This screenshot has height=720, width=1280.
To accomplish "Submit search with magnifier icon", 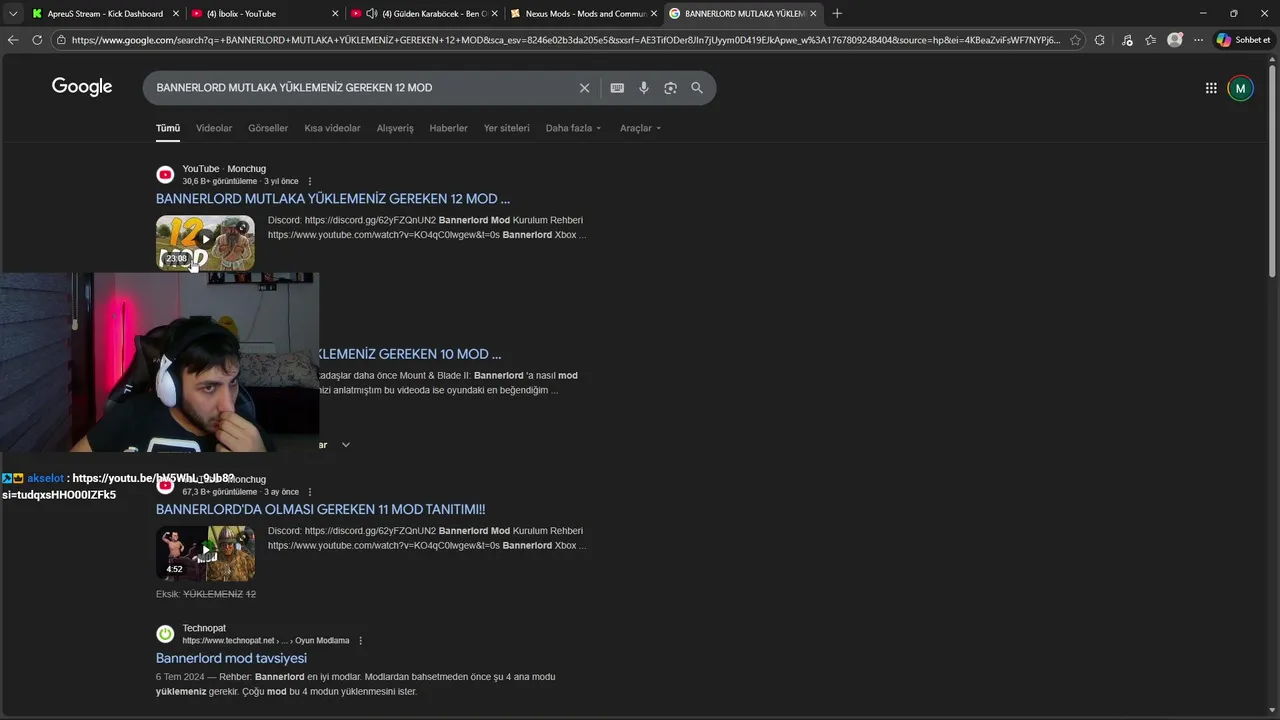I will [x=697, y=88].
